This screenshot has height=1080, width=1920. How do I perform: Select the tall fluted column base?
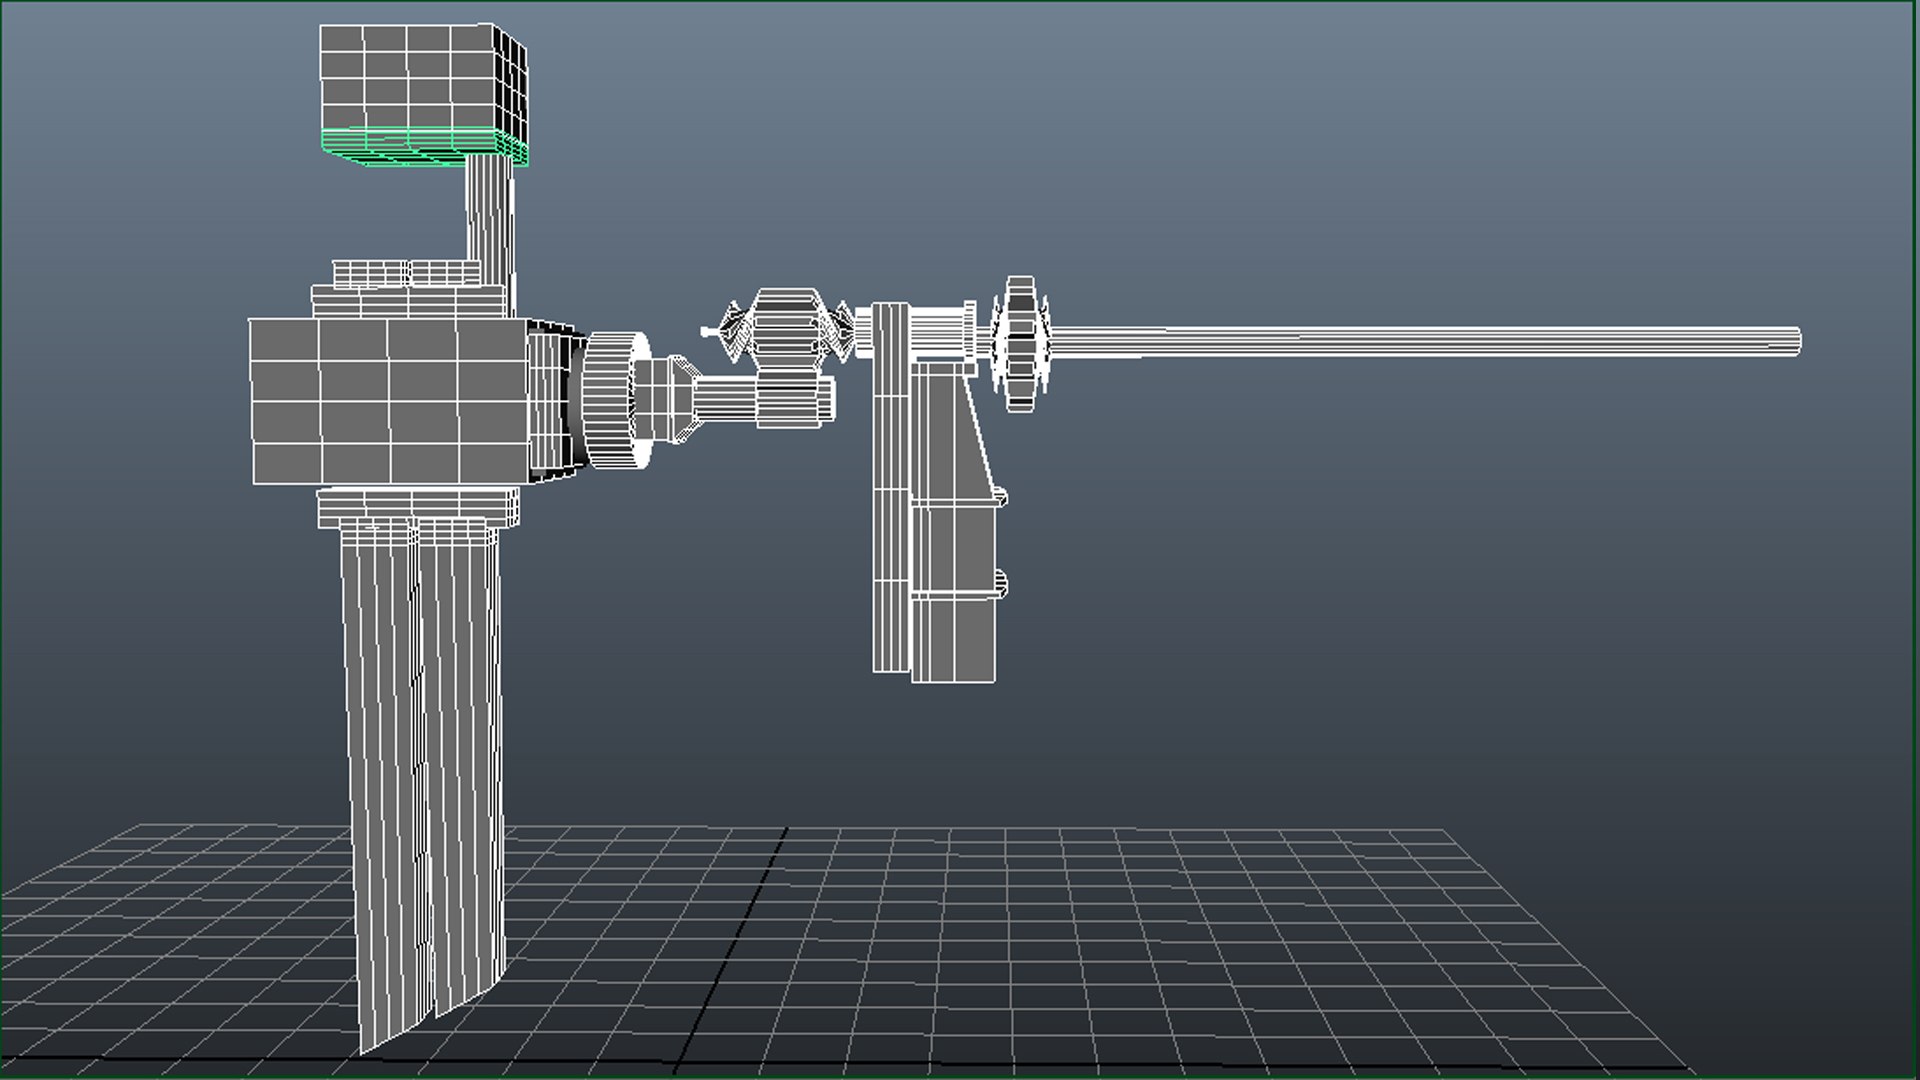point(421,780)
